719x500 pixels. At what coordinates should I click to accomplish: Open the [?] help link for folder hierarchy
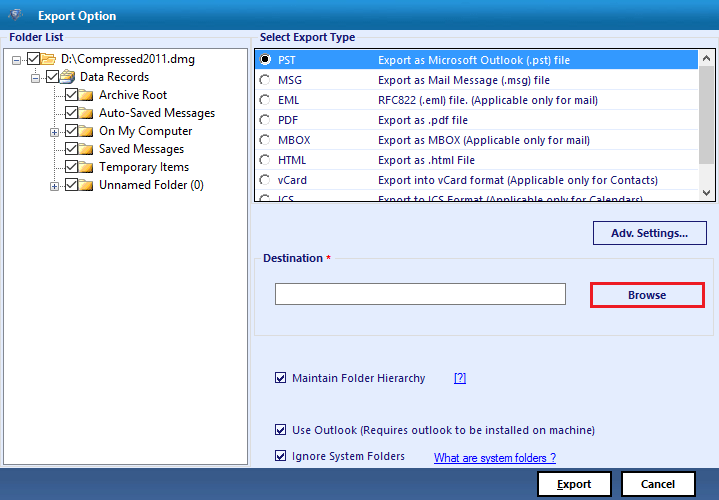click(x=460, y=378)
